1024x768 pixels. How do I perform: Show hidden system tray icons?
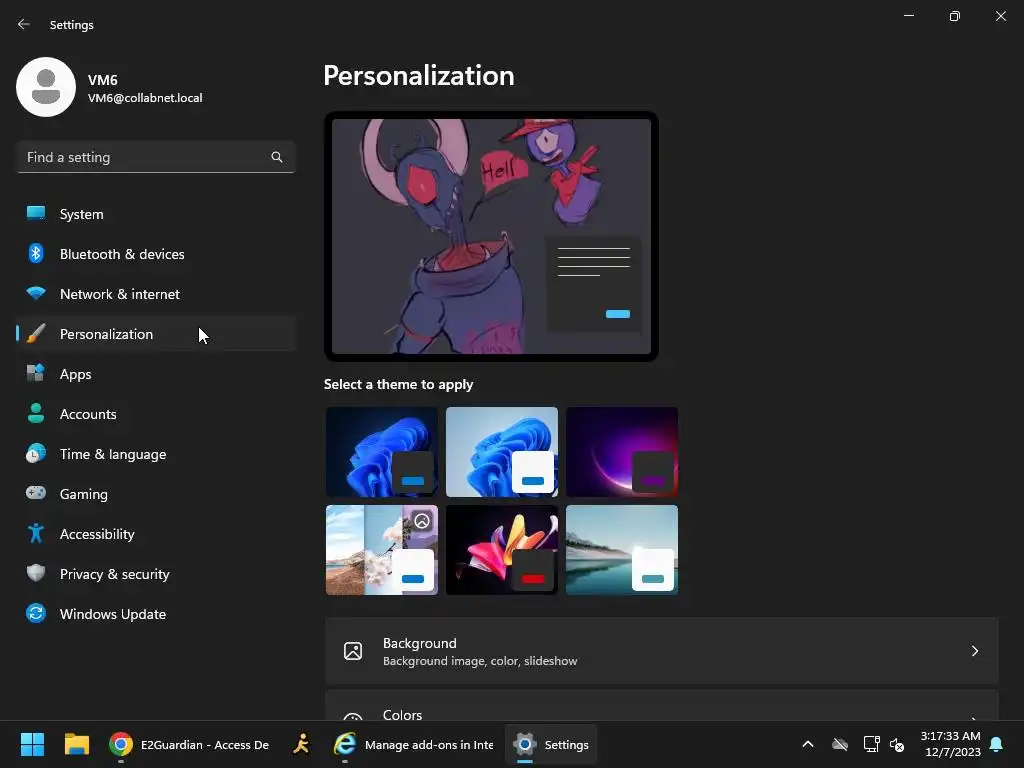[x=808, y=744]
